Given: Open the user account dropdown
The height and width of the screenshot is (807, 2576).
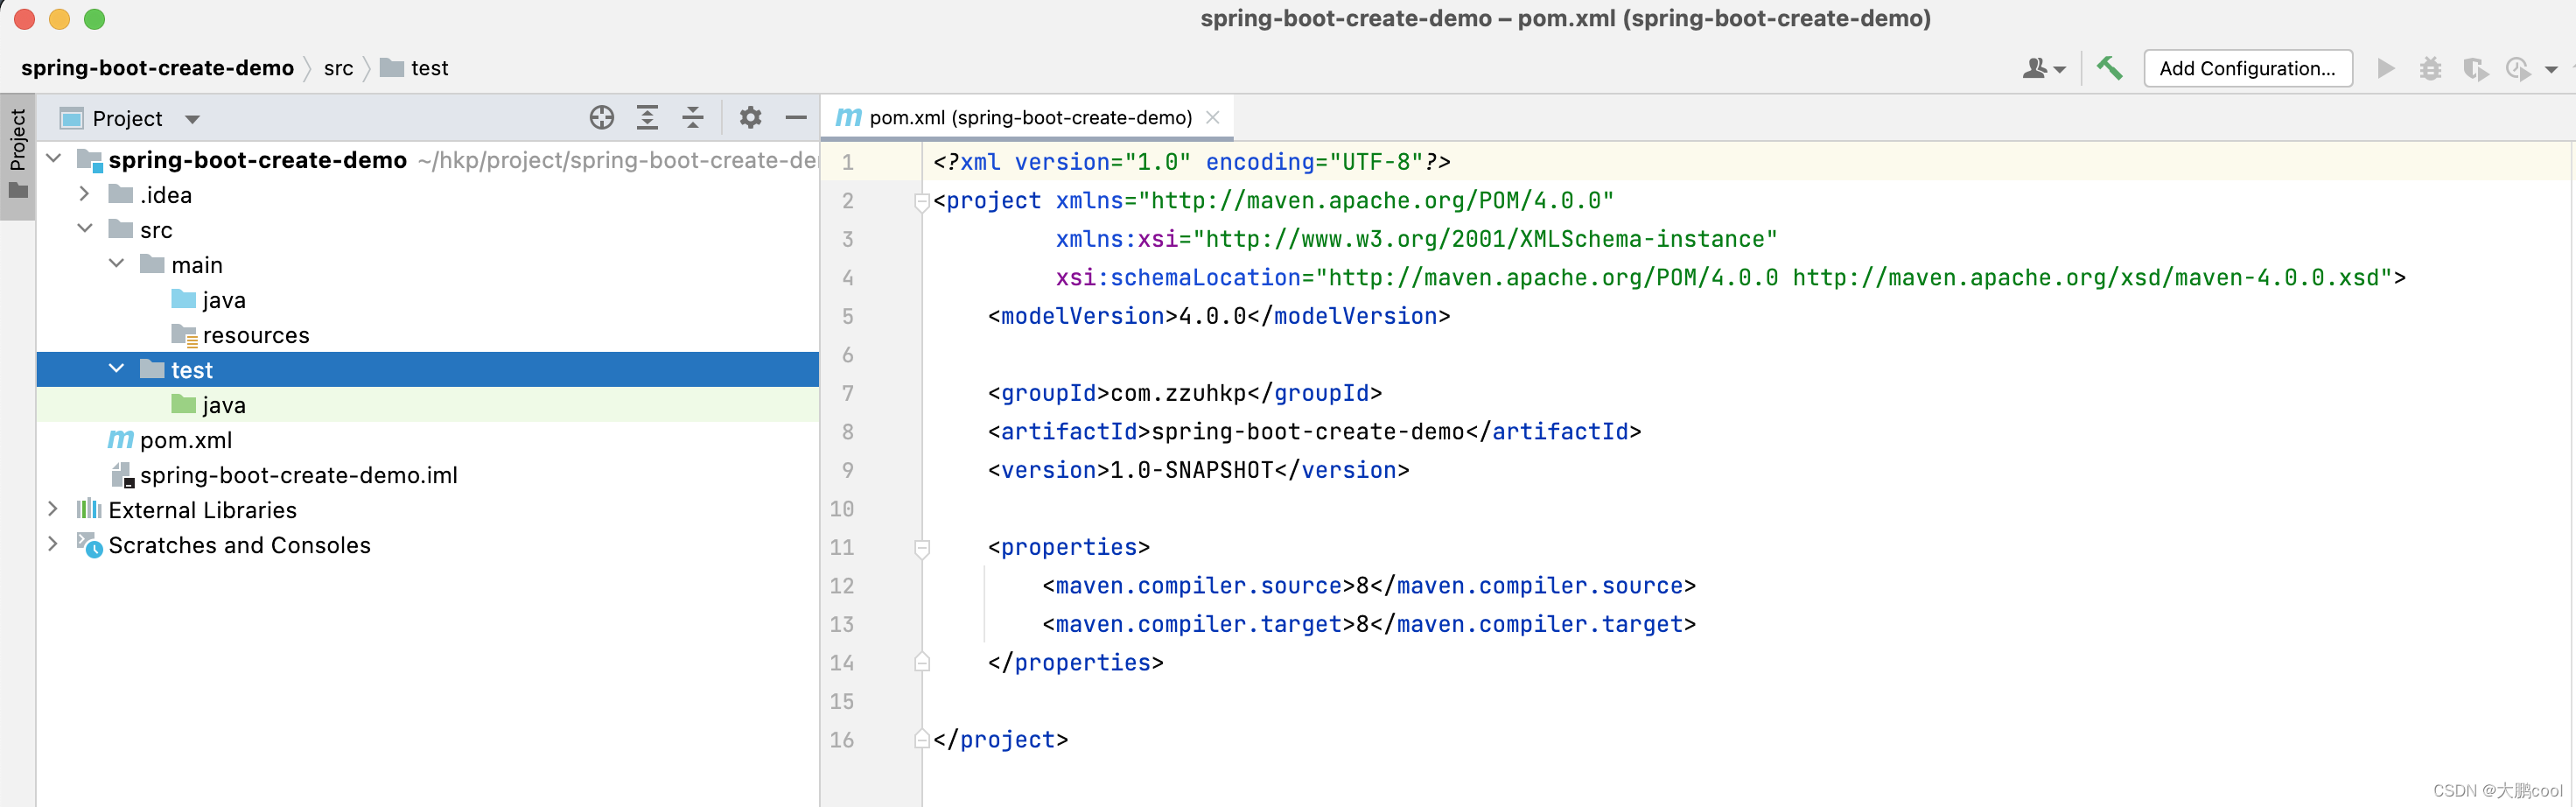Looking at the screenshot, I should (2043, 68).
